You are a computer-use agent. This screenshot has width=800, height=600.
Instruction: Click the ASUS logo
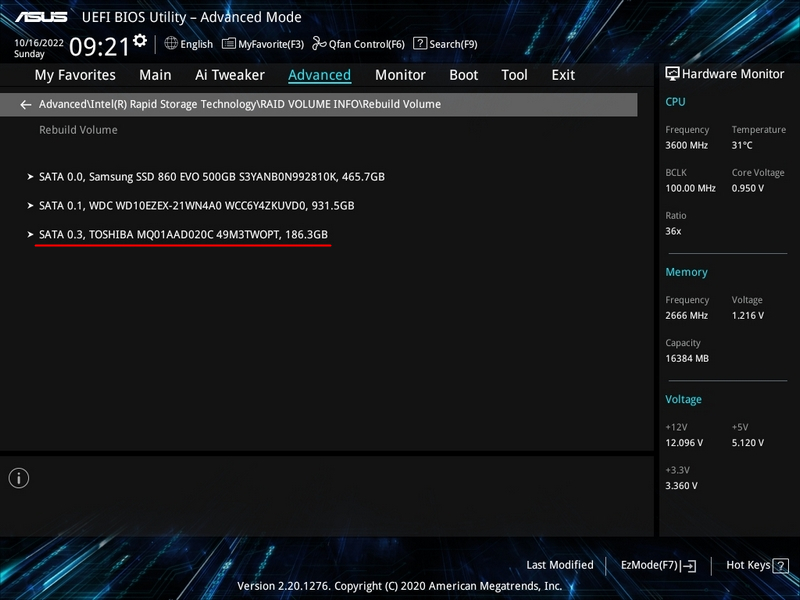click(41, 17)
